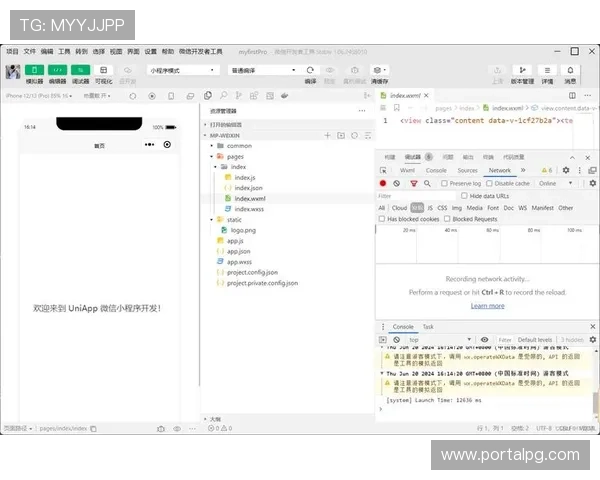The height and width of the screenshot is (480, 600).
Task: Collapse the pages folder in file tree
Action: tap(213, 156)
